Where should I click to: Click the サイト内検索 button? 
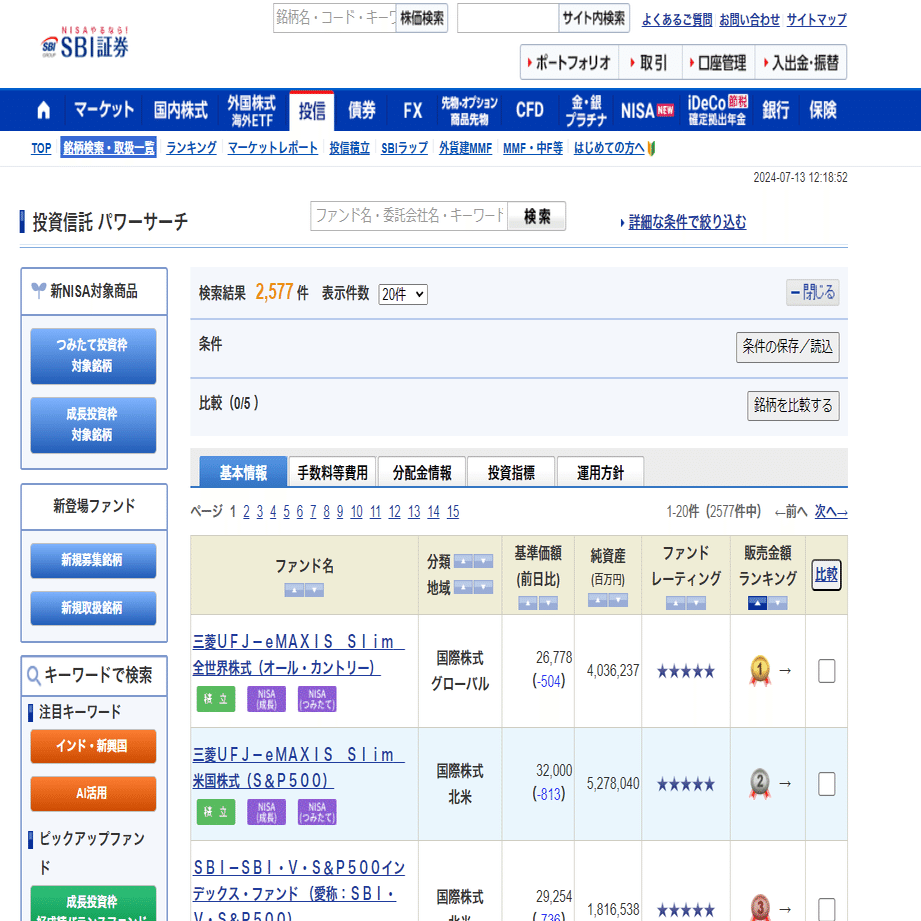click(x=594, y=18)
